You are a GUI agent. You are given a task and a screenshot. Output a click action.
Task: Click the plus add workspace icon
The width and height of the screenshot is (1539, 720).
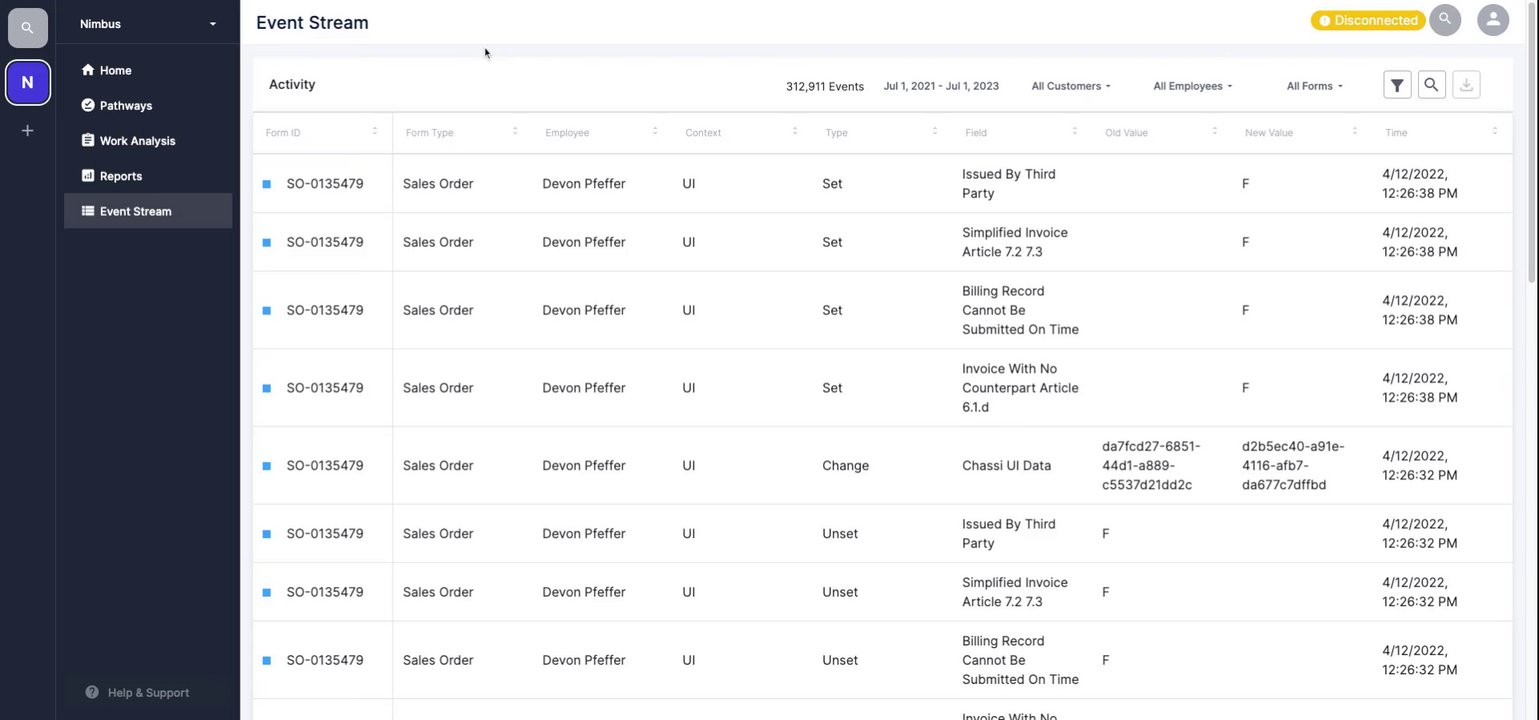(x=27, y=131)
